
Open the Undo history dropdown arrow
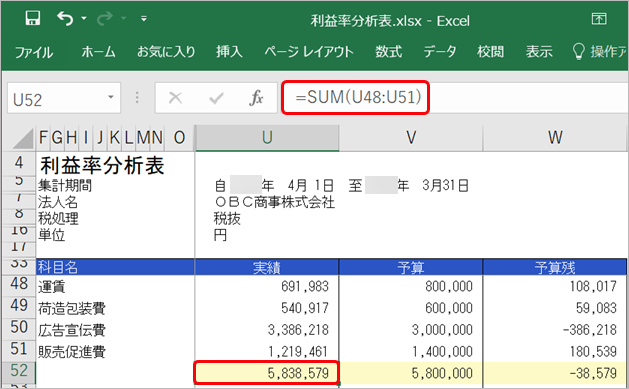(x=84, y=19)
